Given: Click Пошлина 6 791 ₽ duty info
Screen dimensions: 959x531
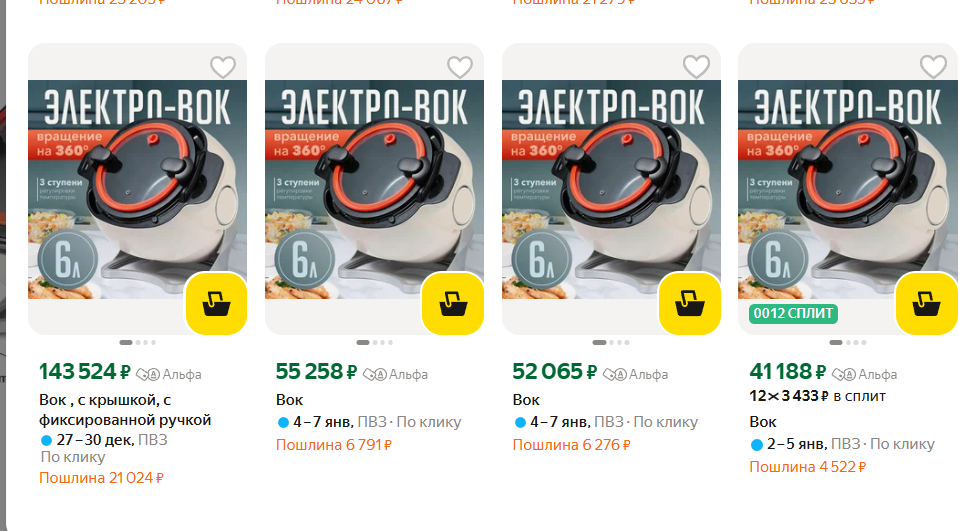Looking at the screenshot, I should coord(334,445).
